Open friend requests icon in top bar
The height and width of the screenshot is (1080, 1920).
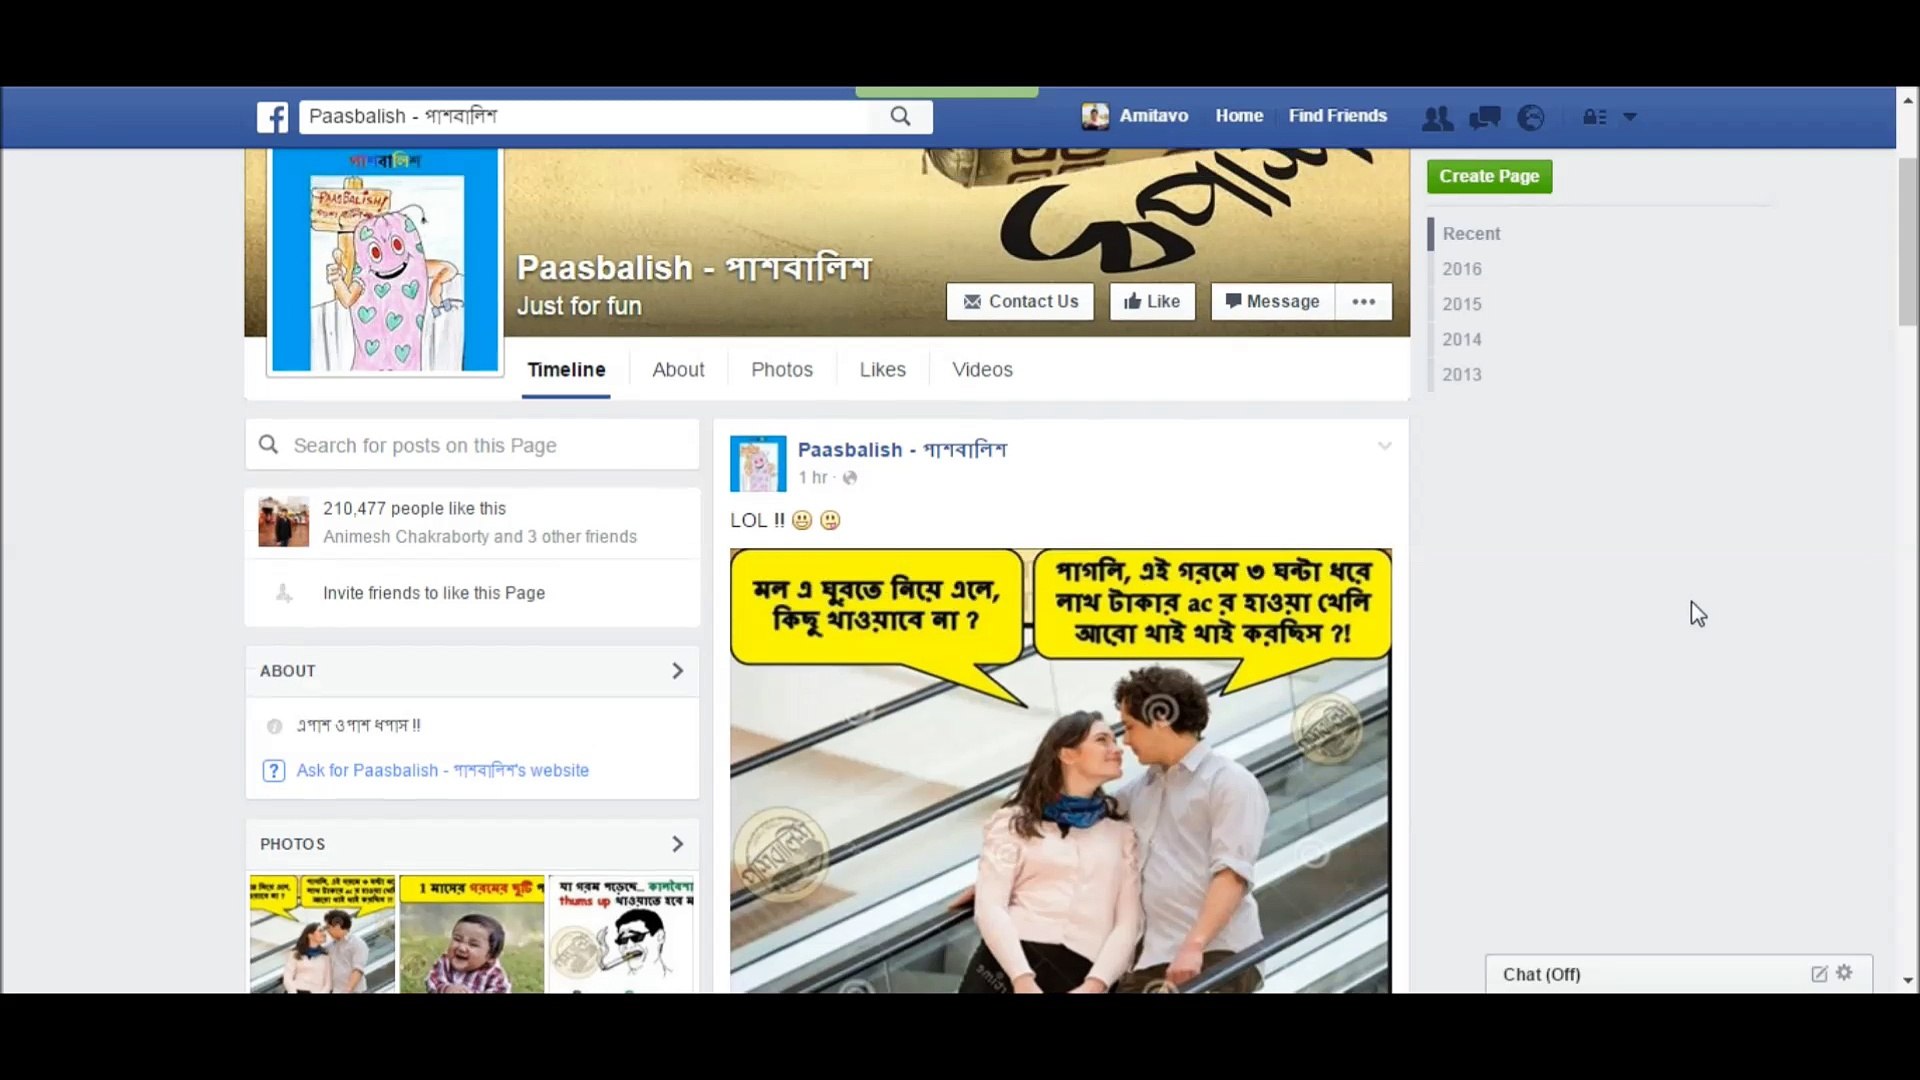coord(1437,118)
